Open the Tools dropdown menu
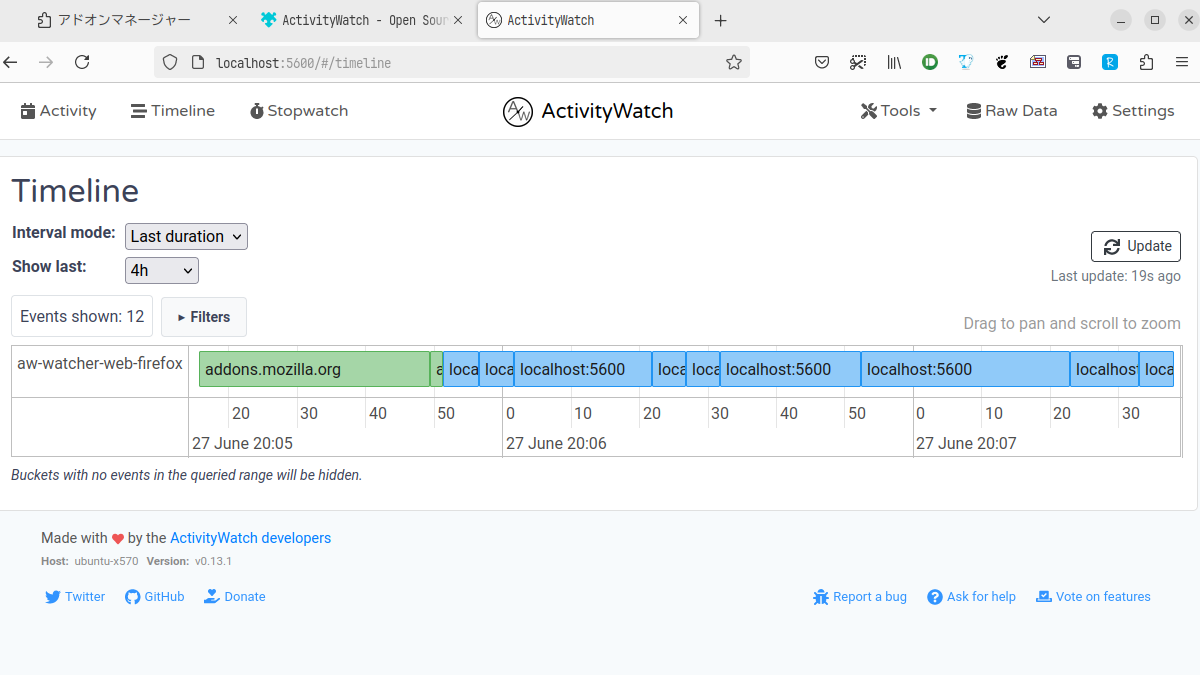 [x=897, y=110]
